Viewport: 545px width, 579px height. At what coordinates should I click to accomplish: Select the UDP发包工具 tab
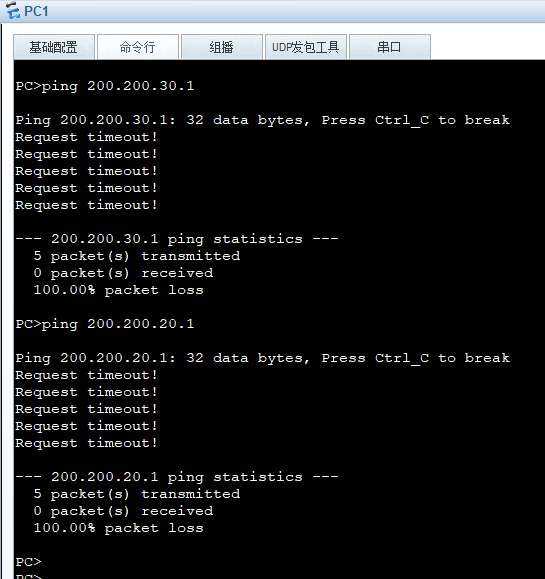click(x=305, y=47)
